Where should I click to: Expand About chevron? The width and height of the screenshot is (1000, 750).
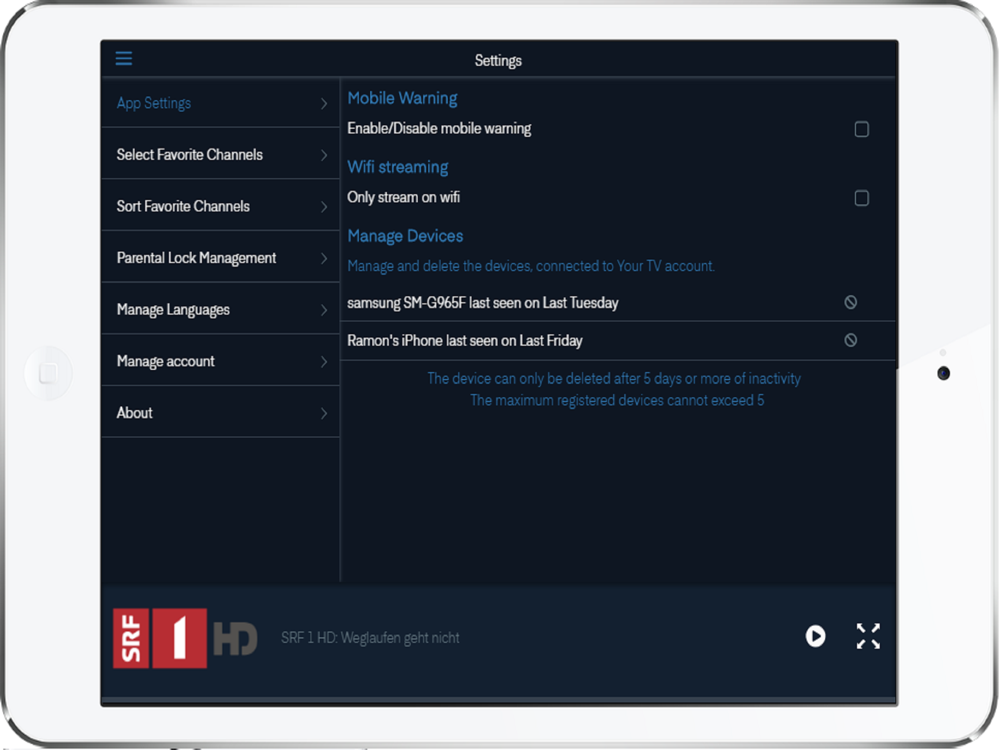pos(324,413)
